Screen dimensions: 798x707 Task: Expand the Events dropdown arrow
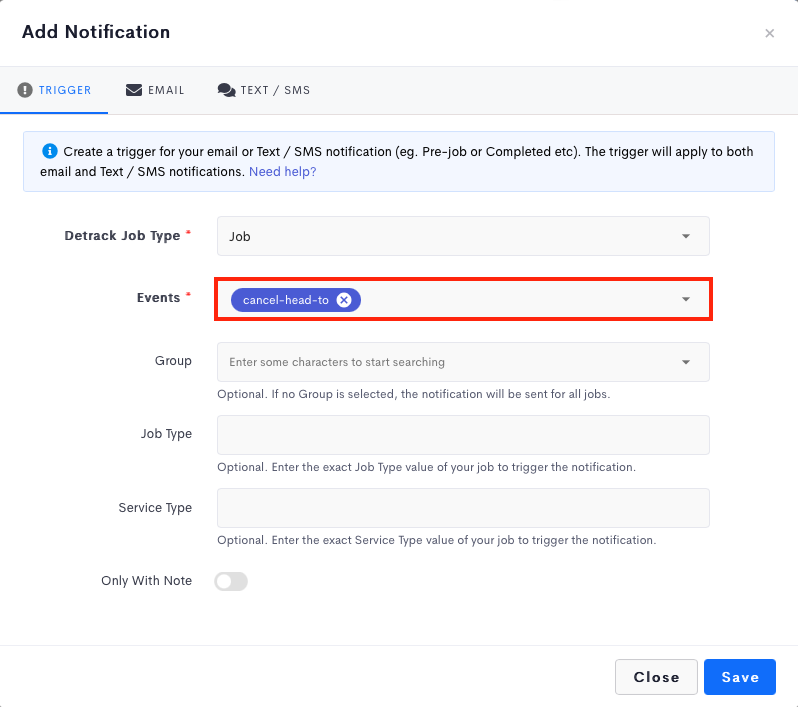686,299
